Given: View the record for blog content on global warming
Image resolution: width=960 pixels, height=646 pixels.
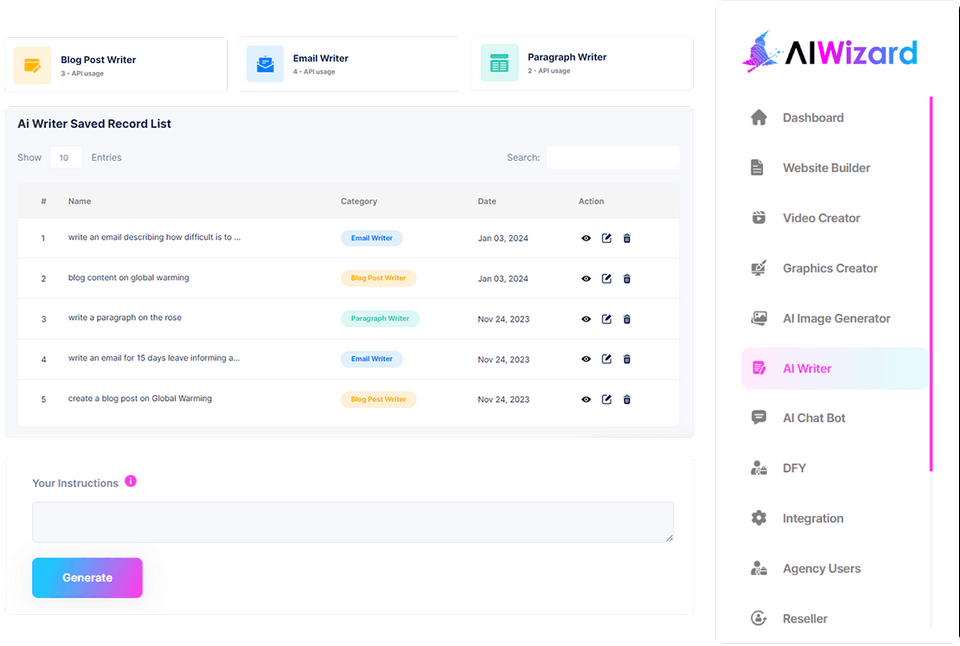Looking at the screenshot, I should pyautogui.click(x=586, y=278).
